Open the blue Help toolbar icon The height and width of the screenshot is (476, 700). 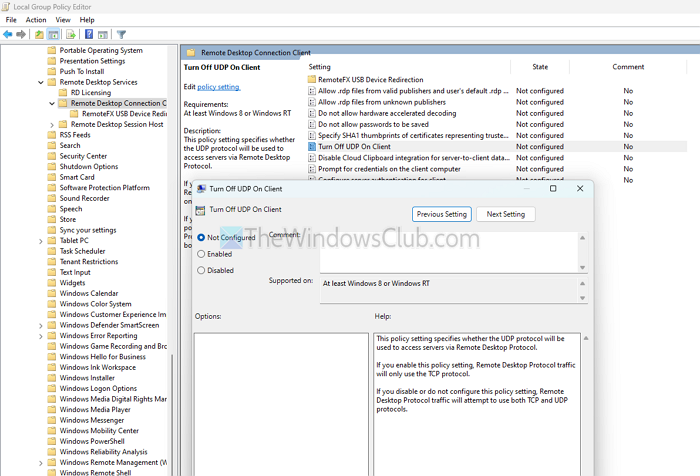(89, 34)
